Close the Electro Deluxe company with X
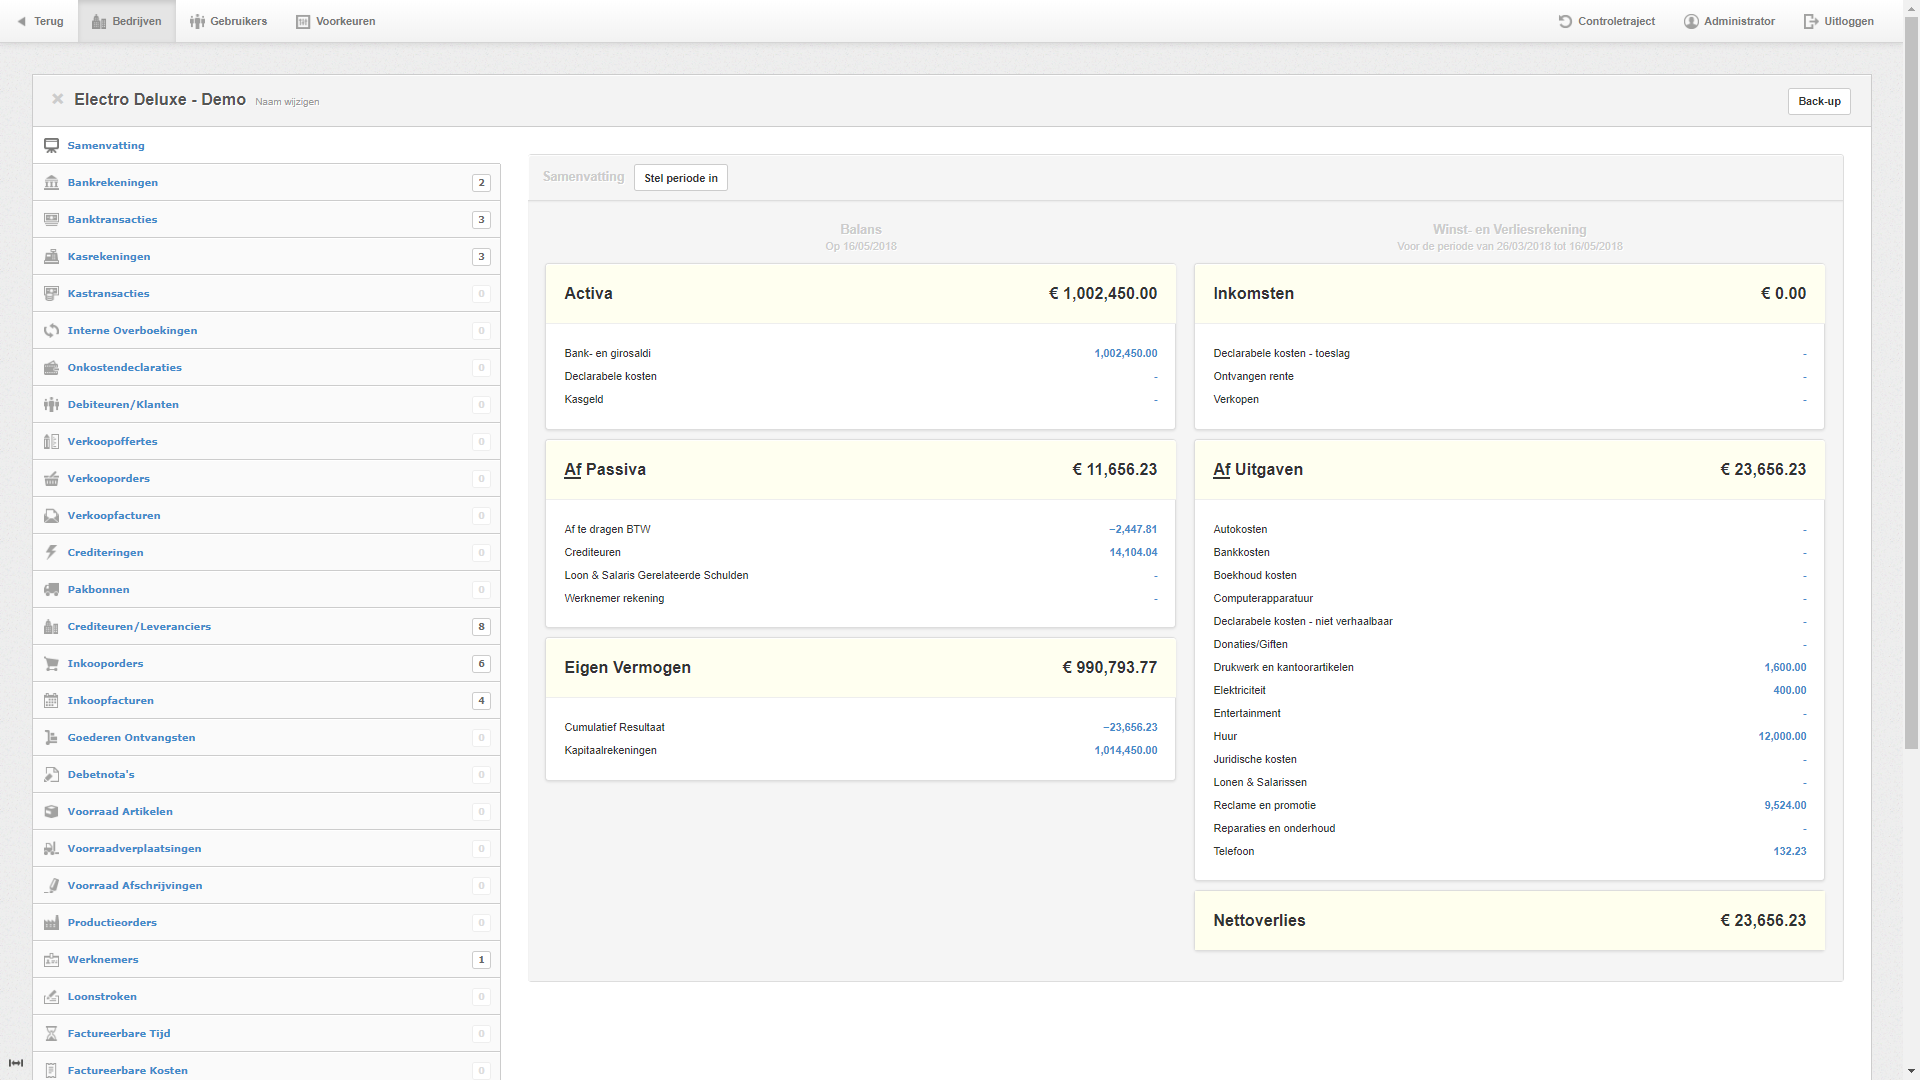 (x=58, y=99)
